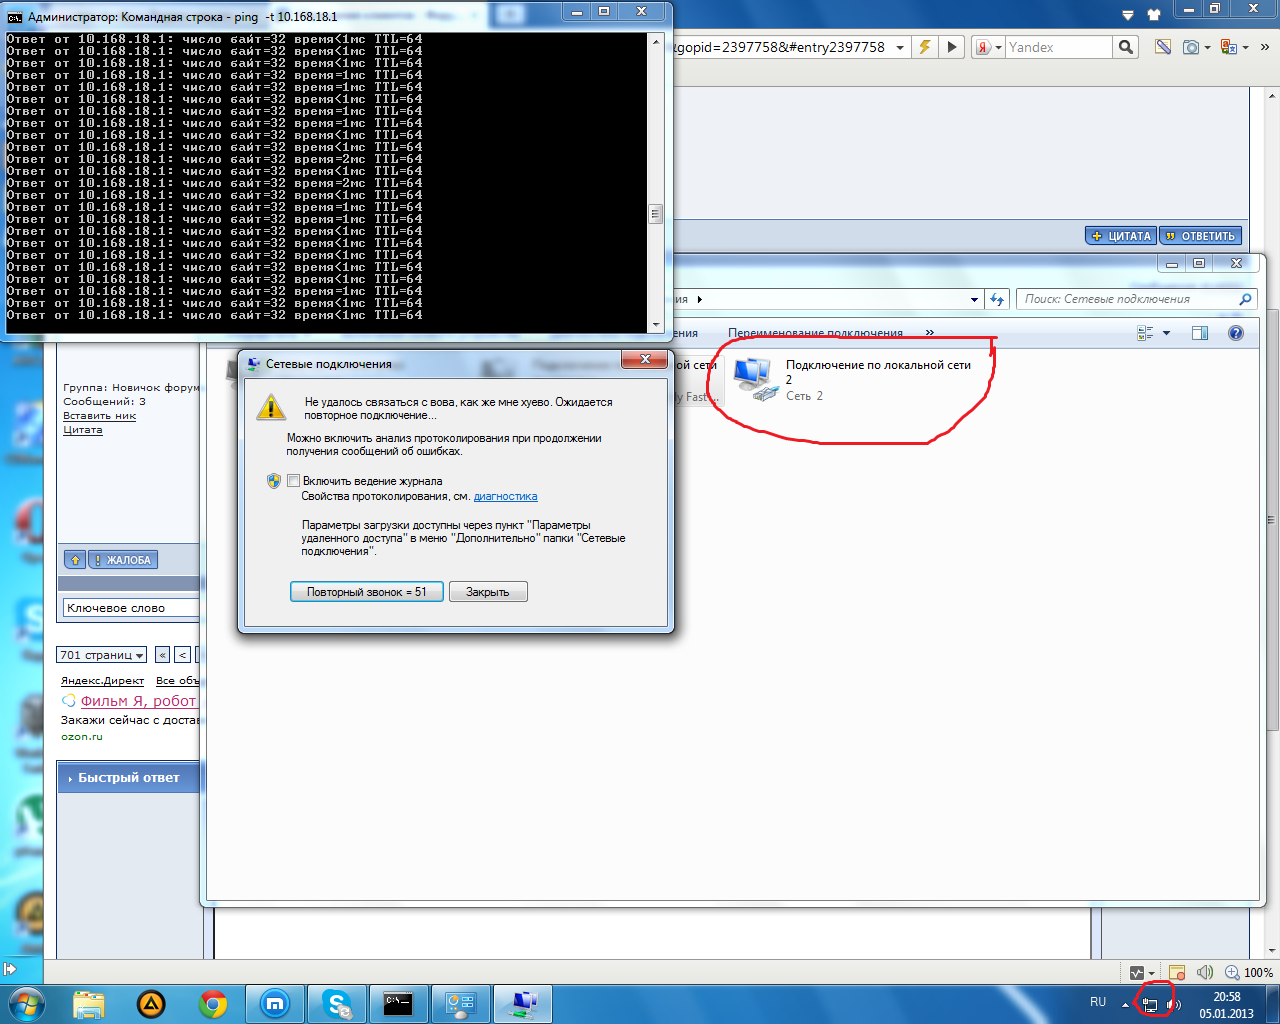This screenshot has height=1024, width=1280.
Task: Click the browser zoom 100% control
Action: (x=1248, y=972)
